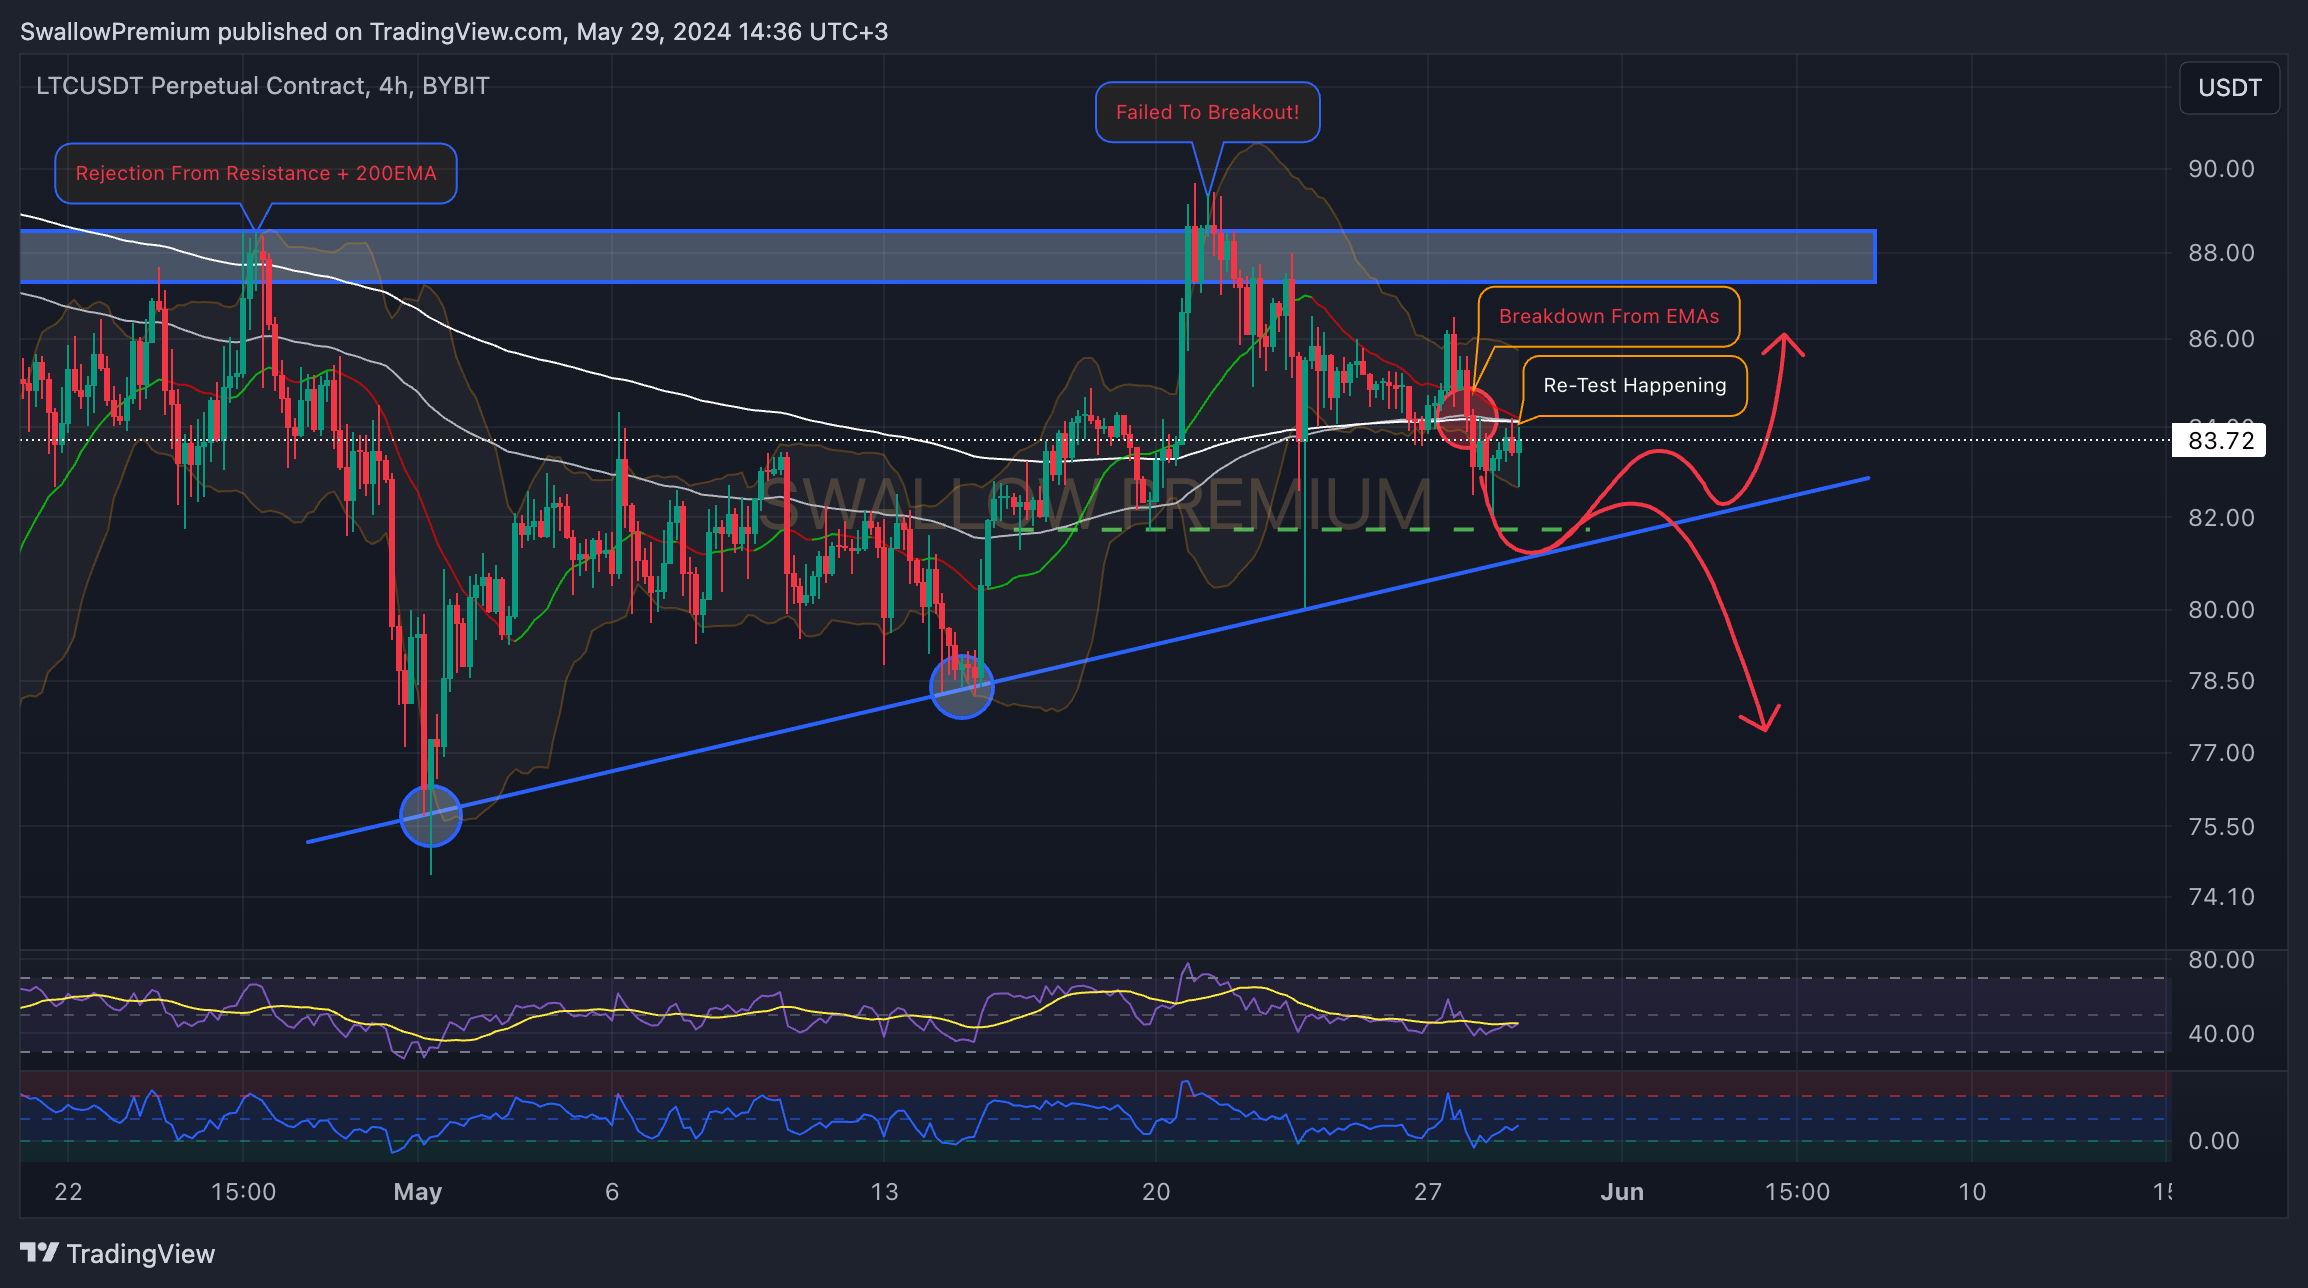Click the 82.00 price axis label

pos(2221,518)
